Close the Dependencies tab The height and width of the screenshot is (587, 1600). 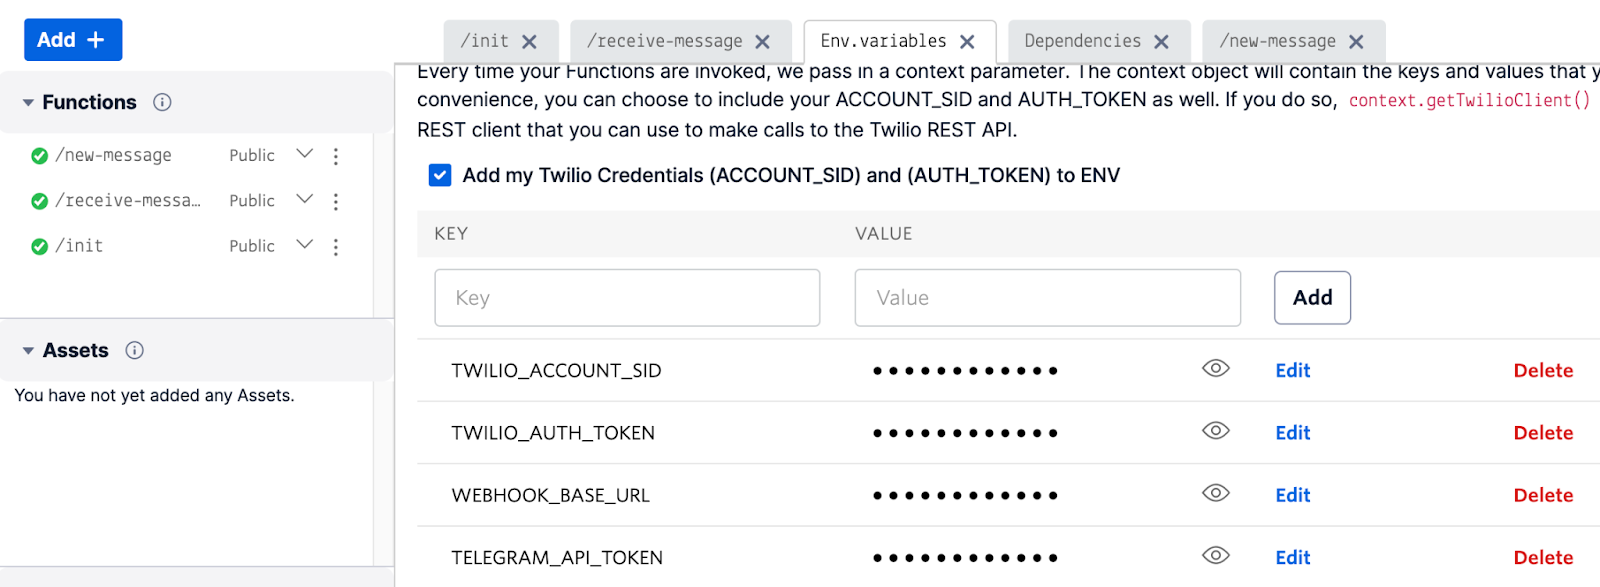pos(1161,42)
